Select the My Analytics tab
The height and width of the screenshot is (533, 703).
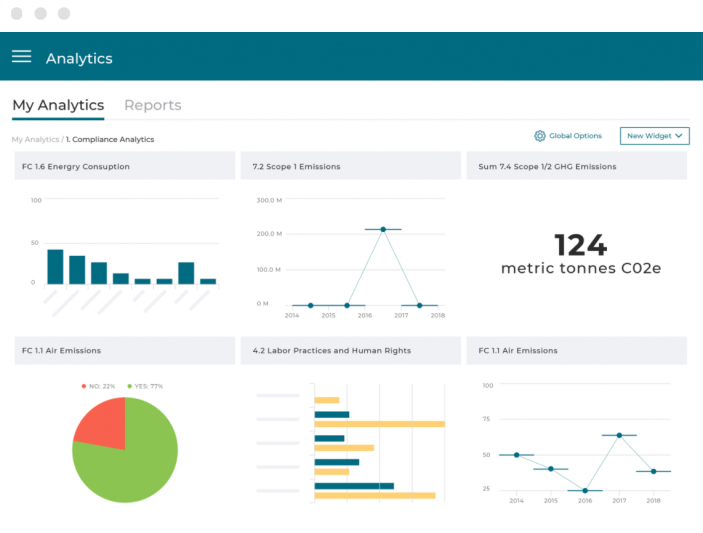(58, 105)
